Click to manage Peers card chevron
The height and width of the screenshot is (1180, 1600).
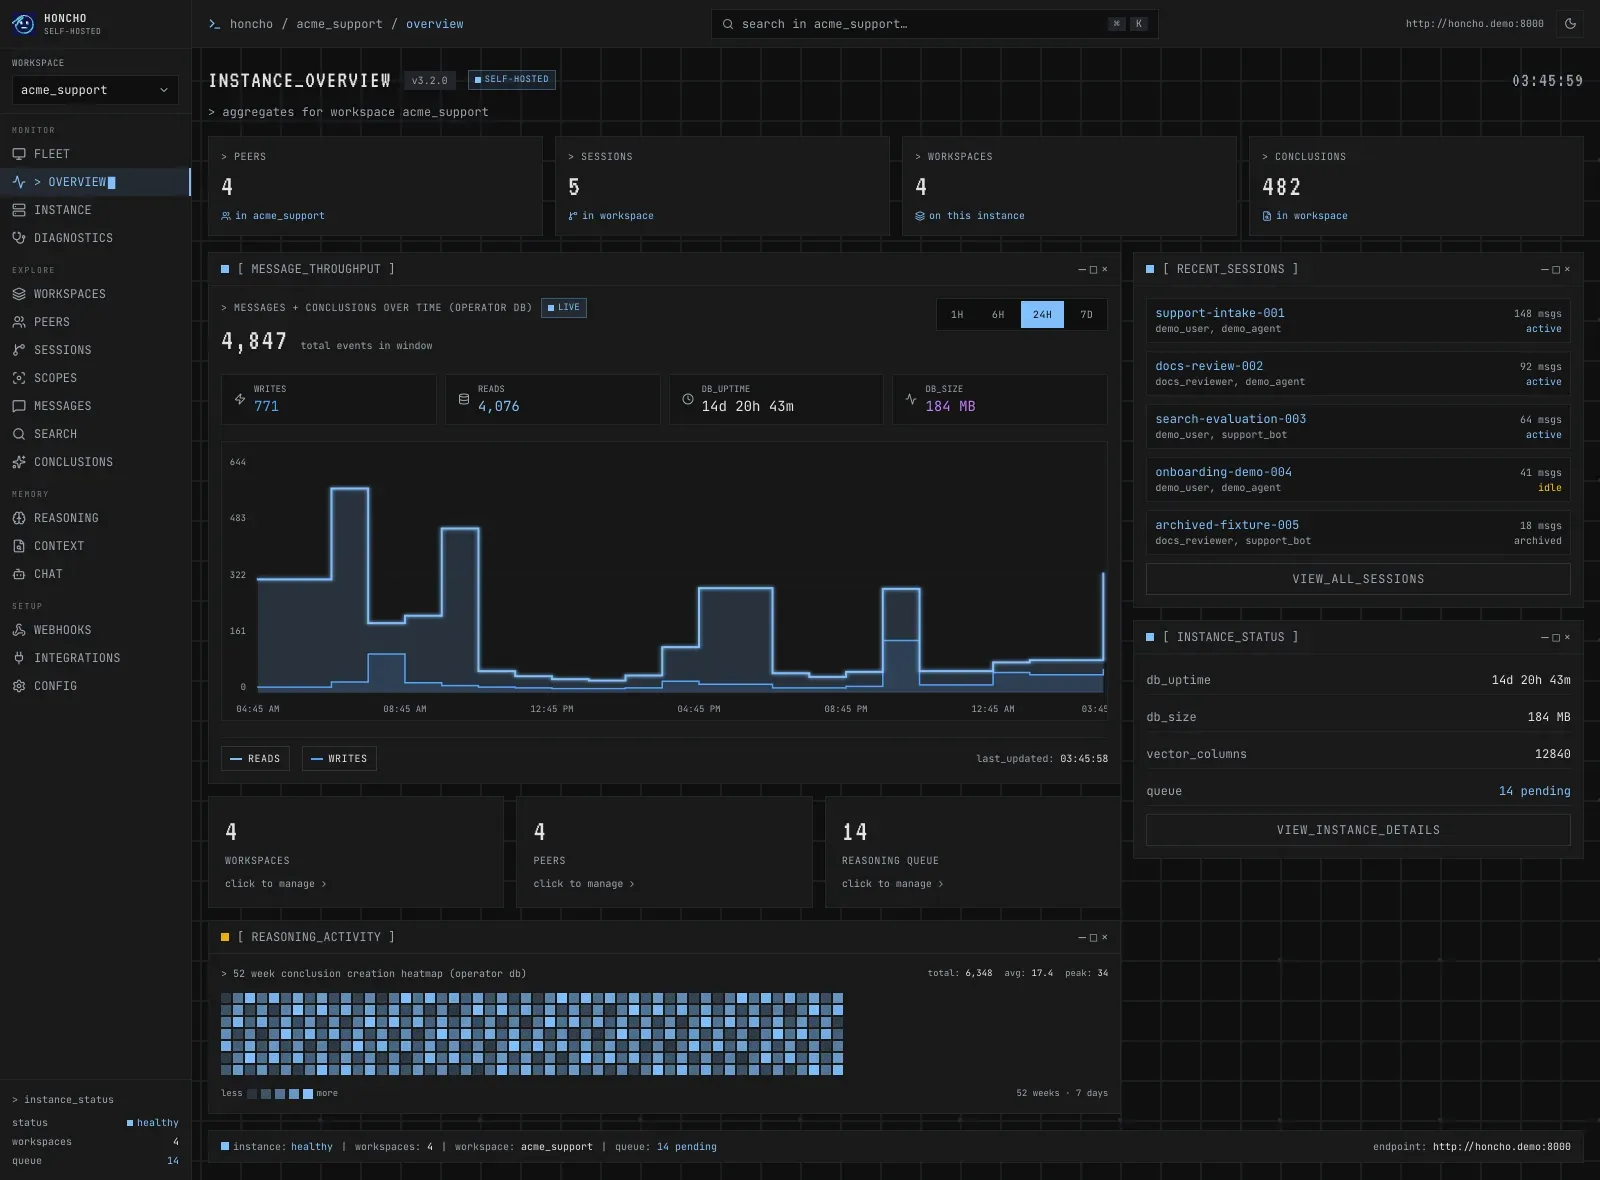point(632,884)
